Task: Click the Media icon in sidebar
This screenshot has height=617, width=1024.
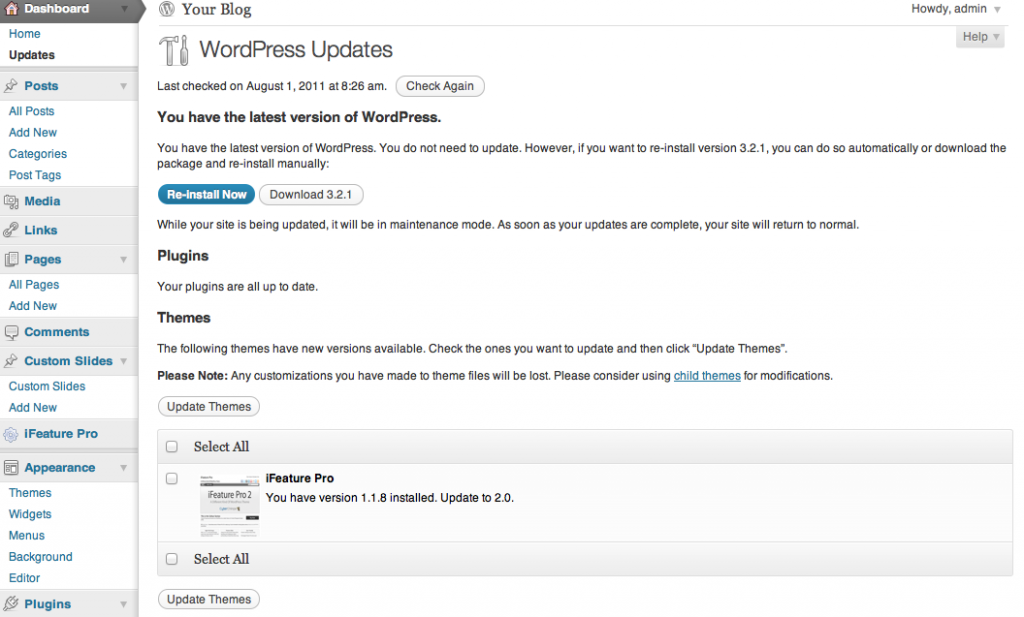Action: pos(11,202)
